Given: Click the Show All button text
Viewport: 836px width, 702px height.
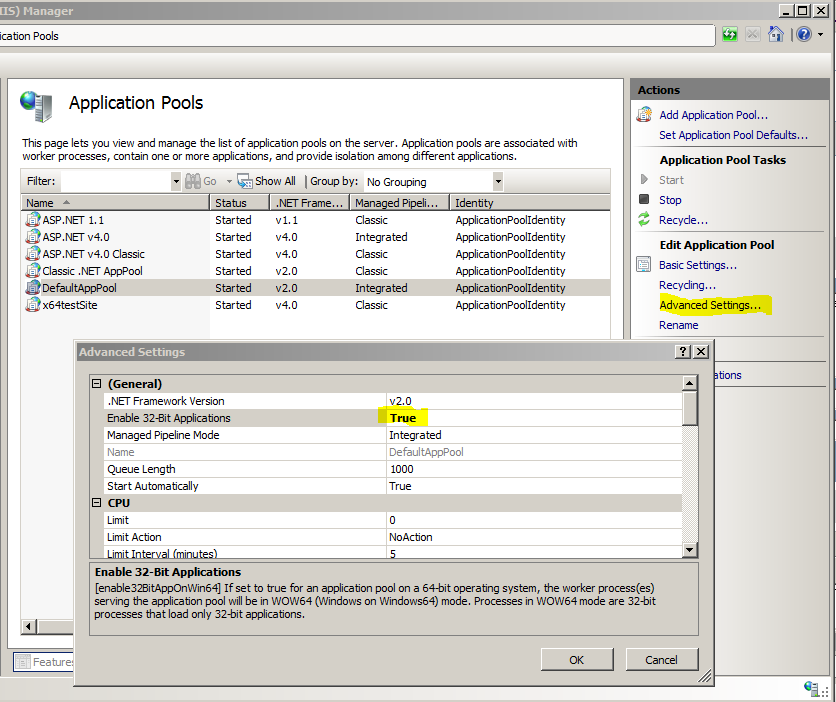Looking at the screenshot, I should pyautogui.click(x=275, y=181).
